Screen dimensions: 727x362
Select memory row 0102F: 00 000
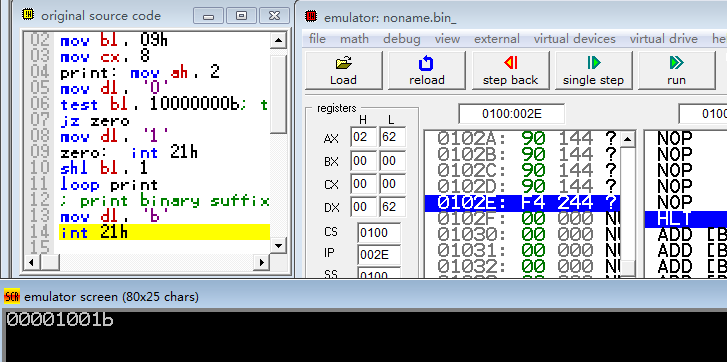coord(523,219)
